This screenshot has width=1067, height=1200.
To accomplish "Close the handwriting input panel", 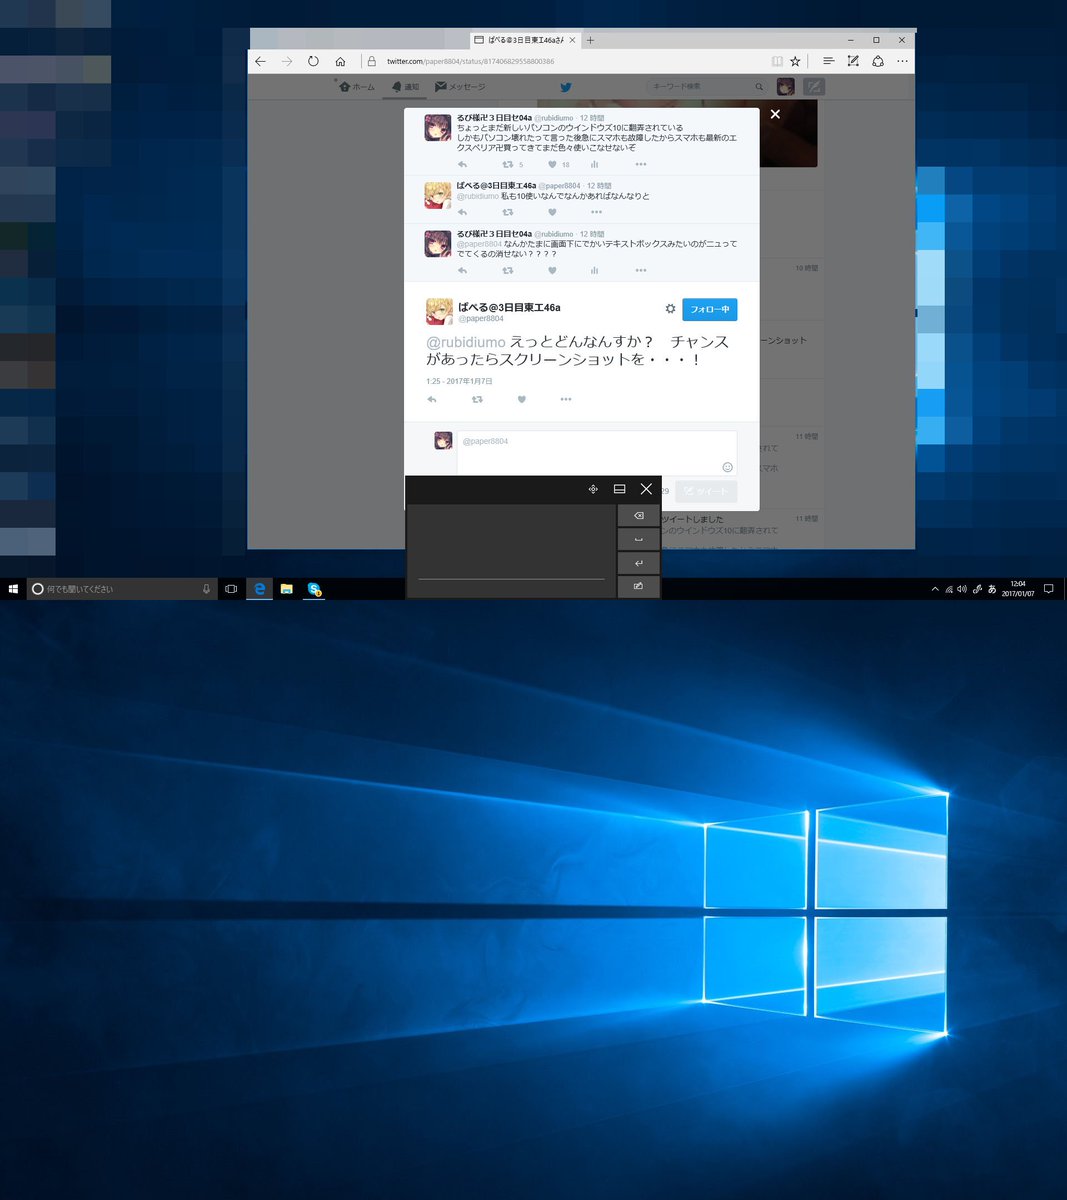I will click(x=646, y=489).
